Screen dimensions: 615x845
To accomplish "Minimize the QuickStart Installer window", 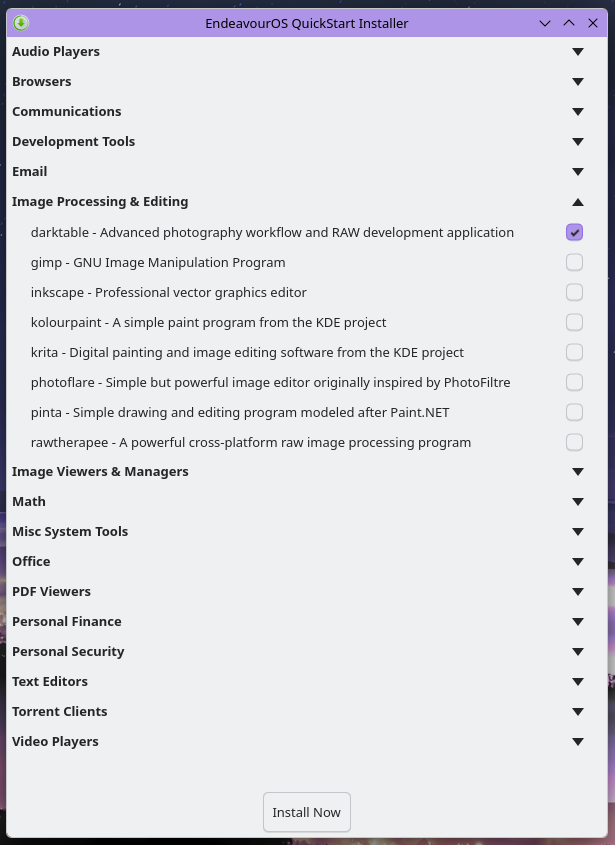I will click(545, 22).
